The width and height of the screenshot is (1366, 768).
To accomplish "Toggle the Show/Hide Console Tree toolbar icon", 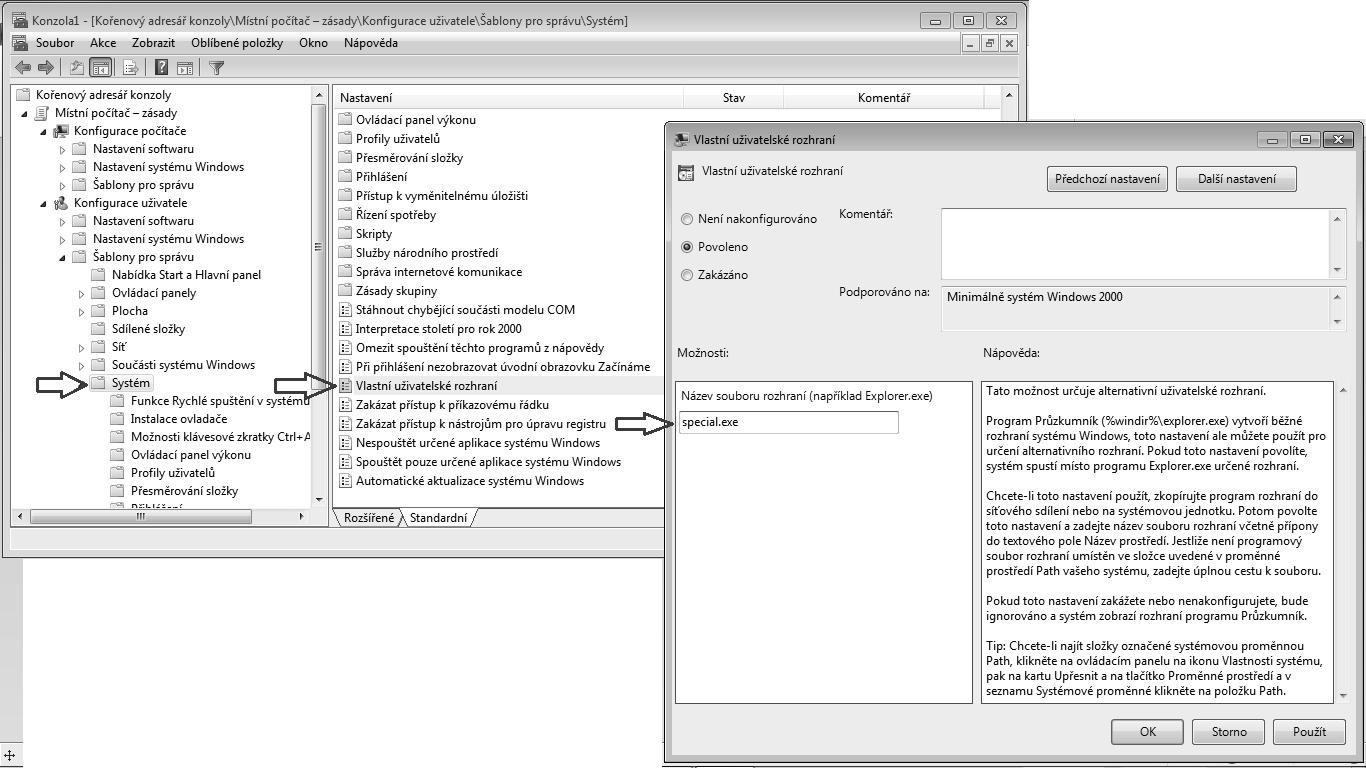I will (100, 67).
